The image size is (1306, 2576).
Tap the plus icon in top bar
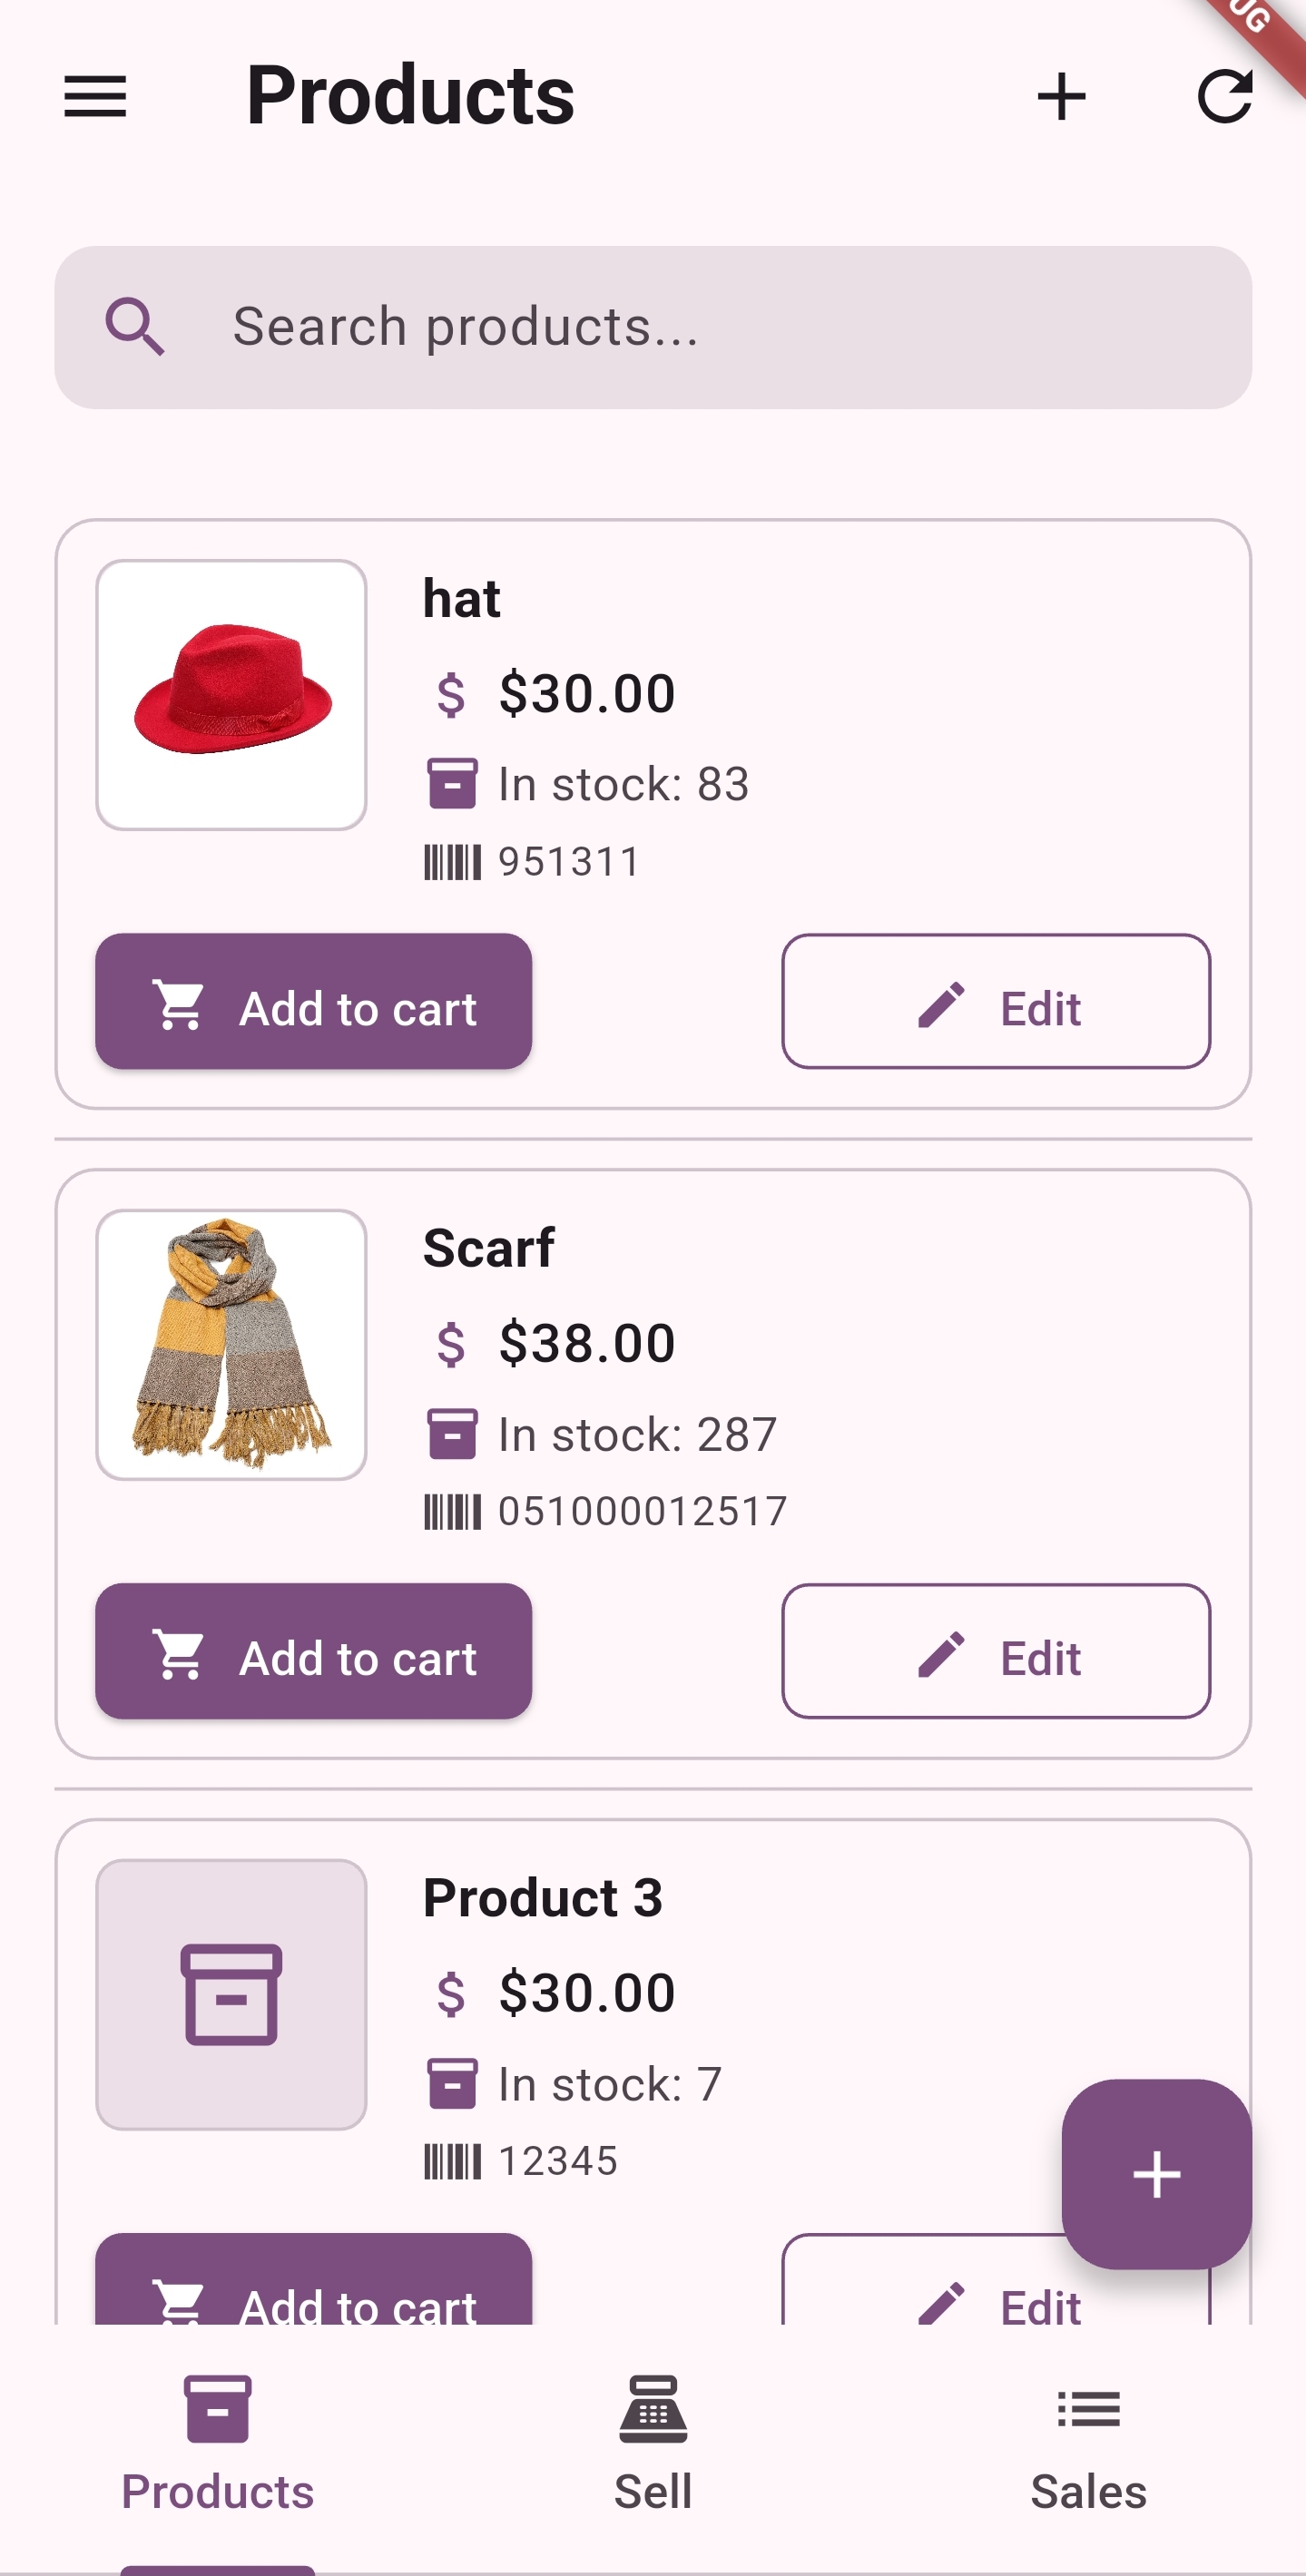[1061, 97]
